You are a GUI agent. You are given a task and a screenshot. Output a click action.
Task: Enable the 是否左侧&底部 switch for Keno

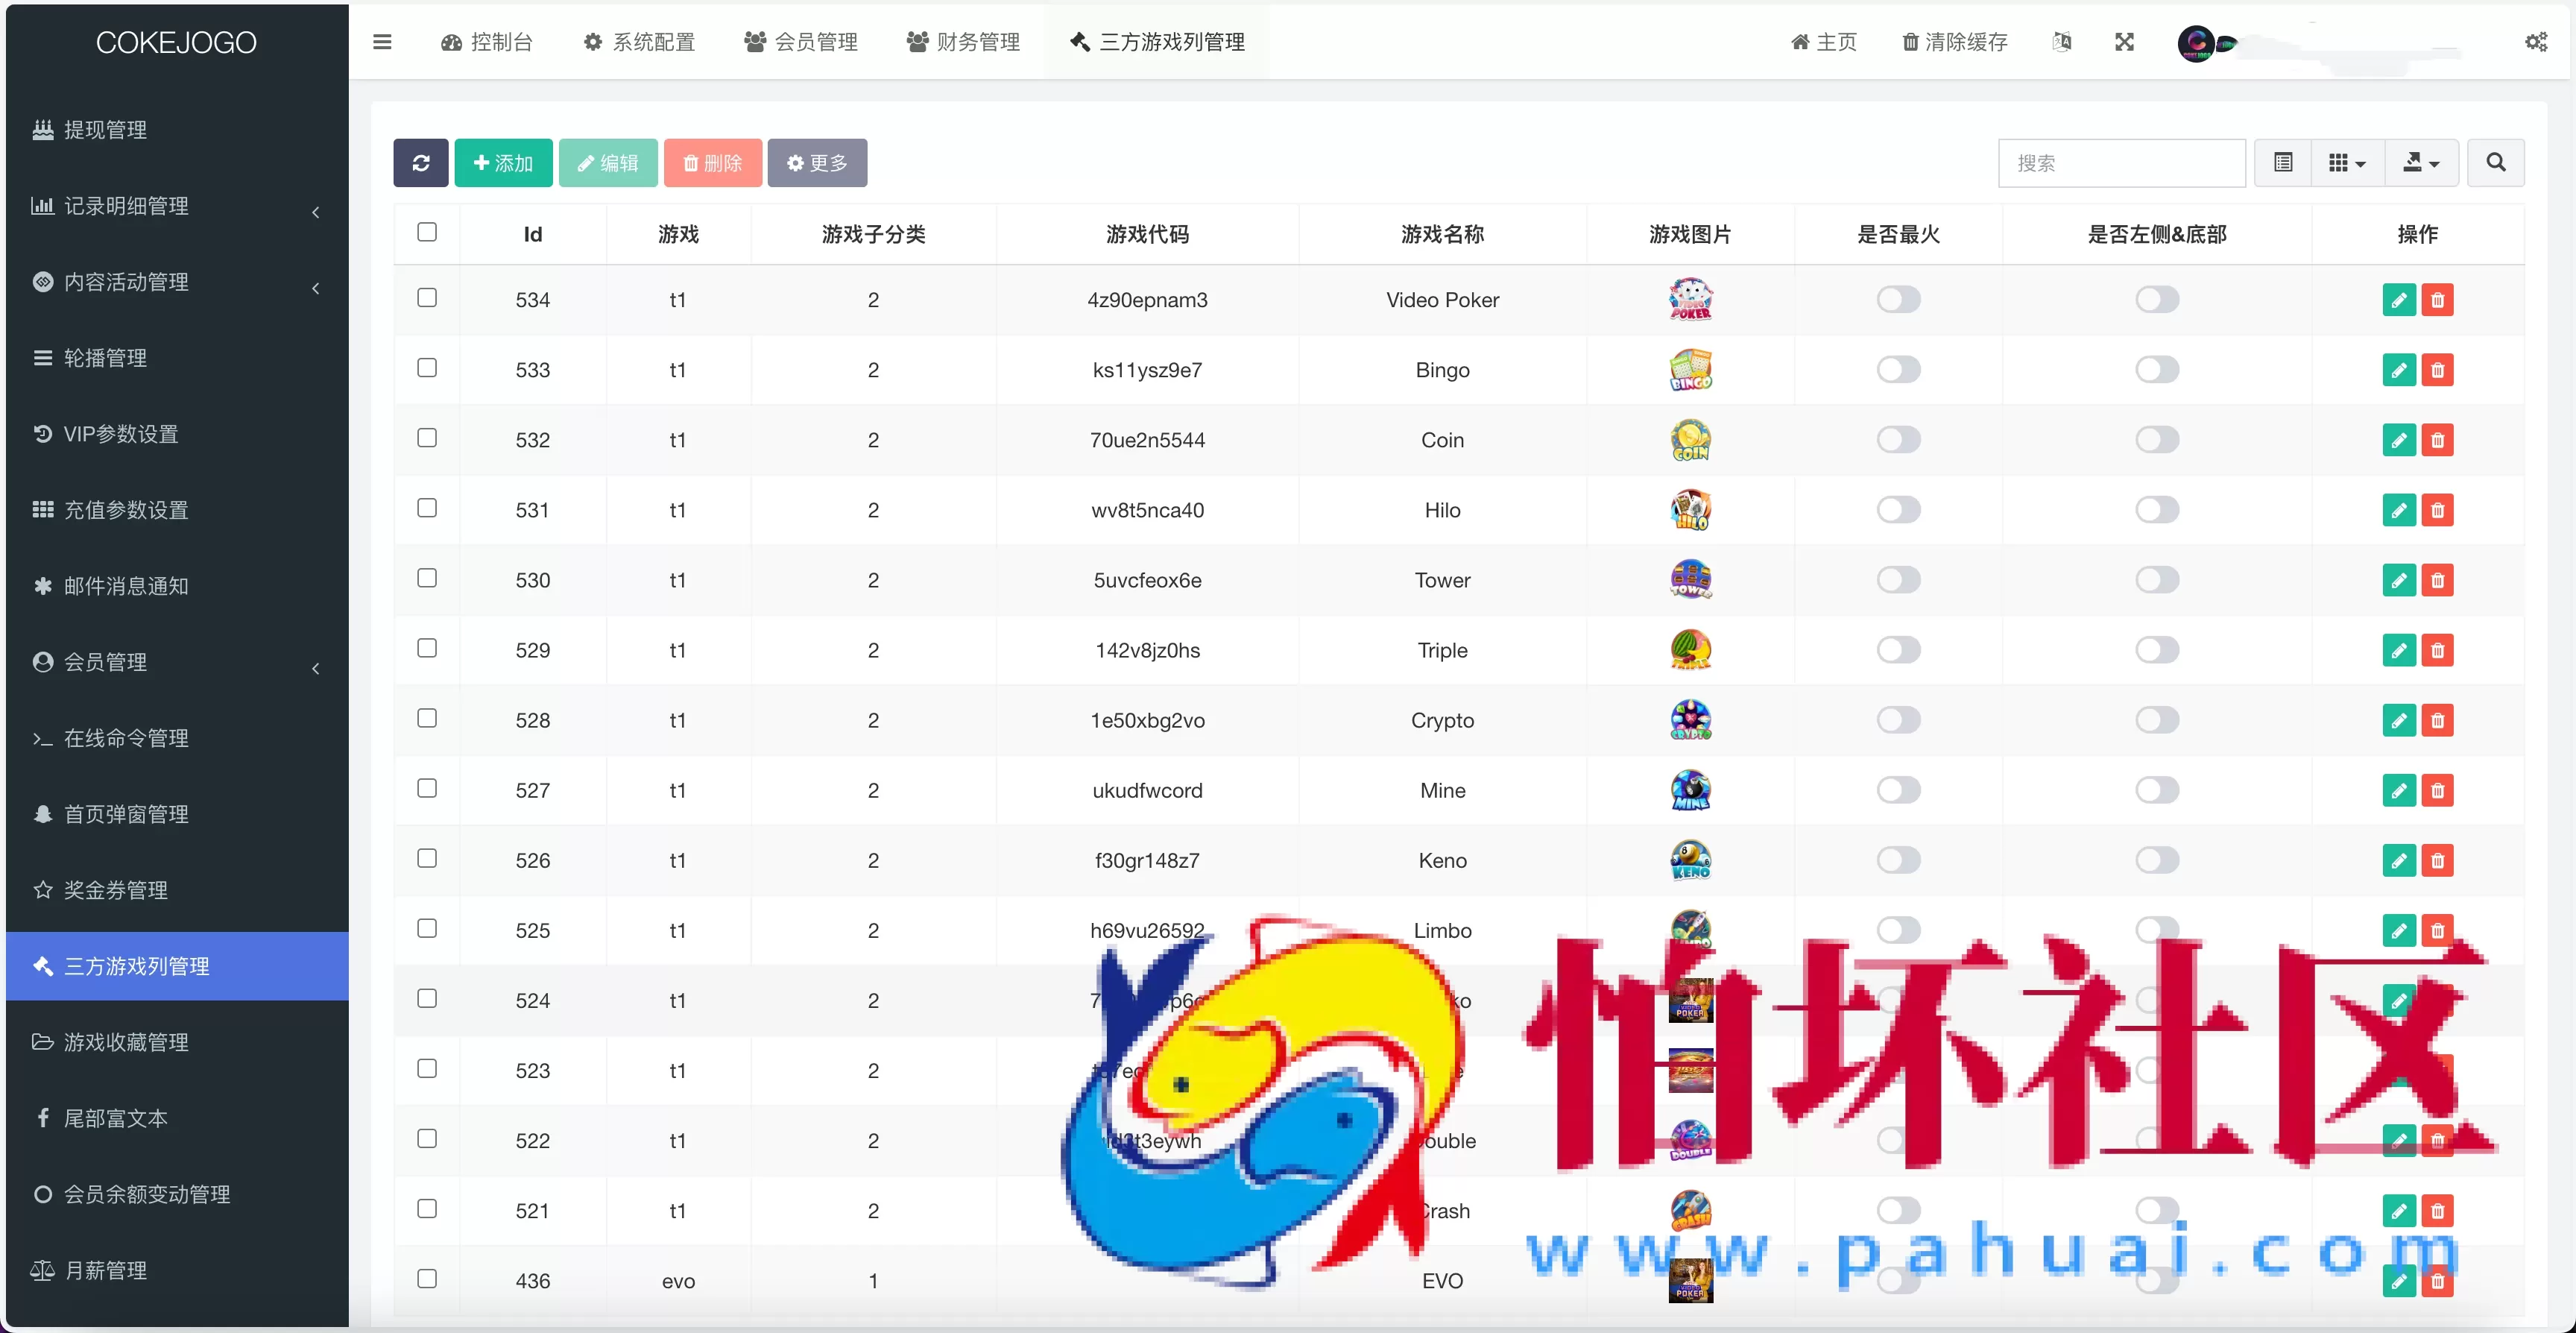(x=2156, y=859)
